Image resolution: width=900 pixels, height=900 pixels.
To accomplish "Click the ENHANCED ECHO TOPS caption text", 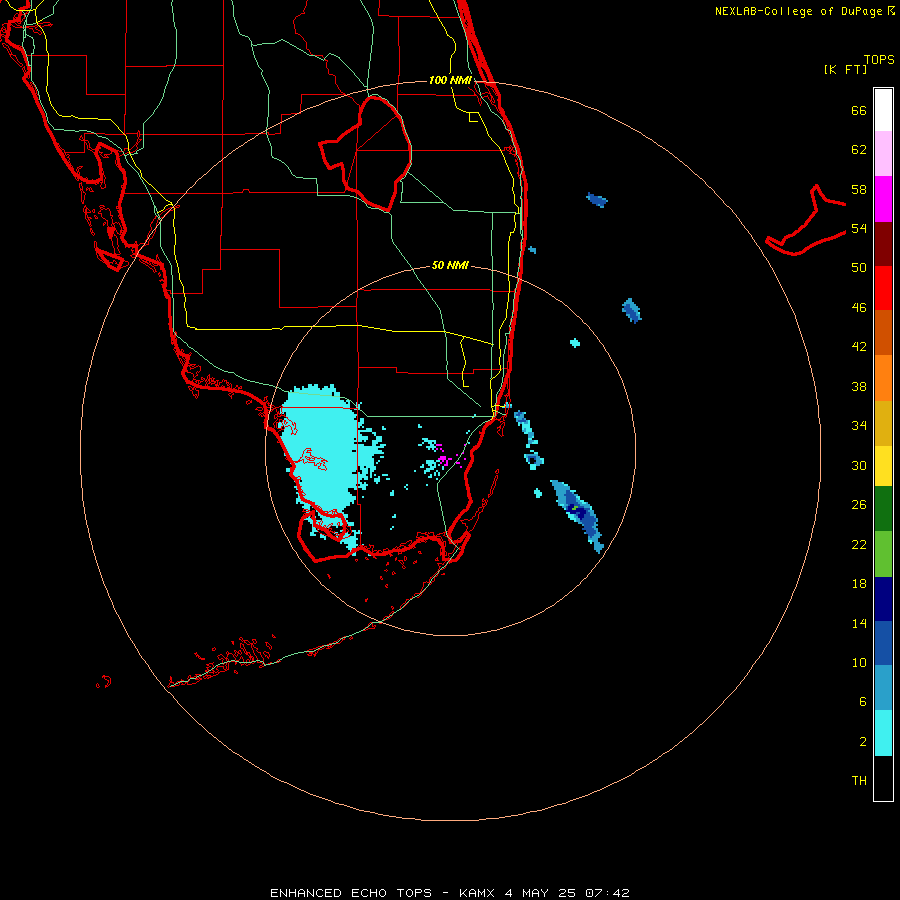I will pos(351,893).
